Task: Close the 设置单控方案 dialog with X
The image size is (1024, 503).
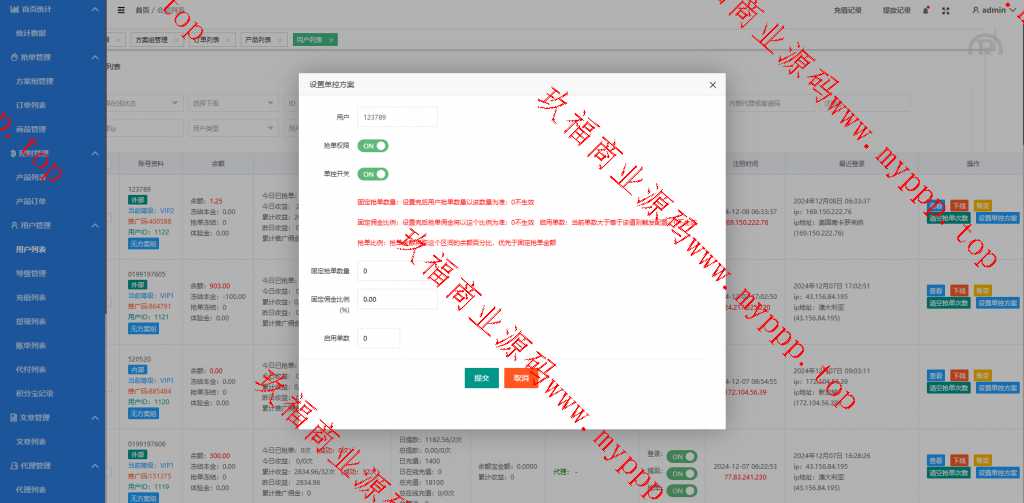Action: (x=712, y=85)
